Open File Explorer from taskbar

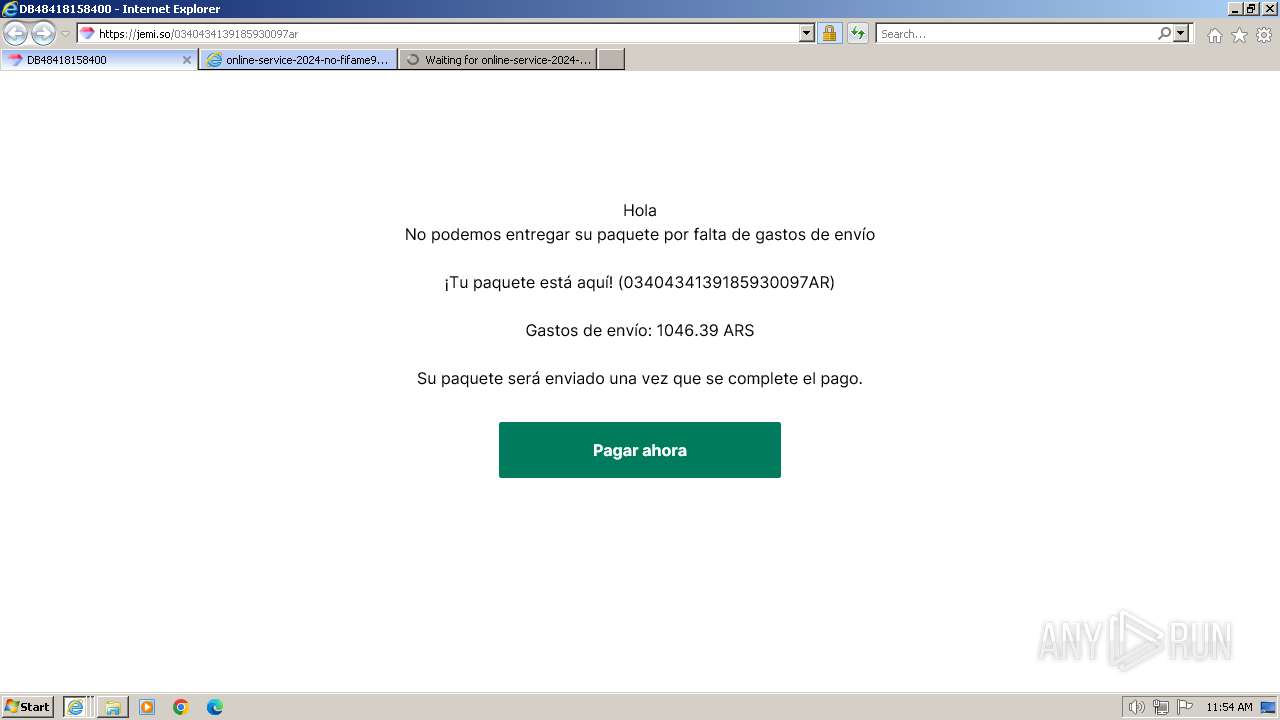point(113,707)
